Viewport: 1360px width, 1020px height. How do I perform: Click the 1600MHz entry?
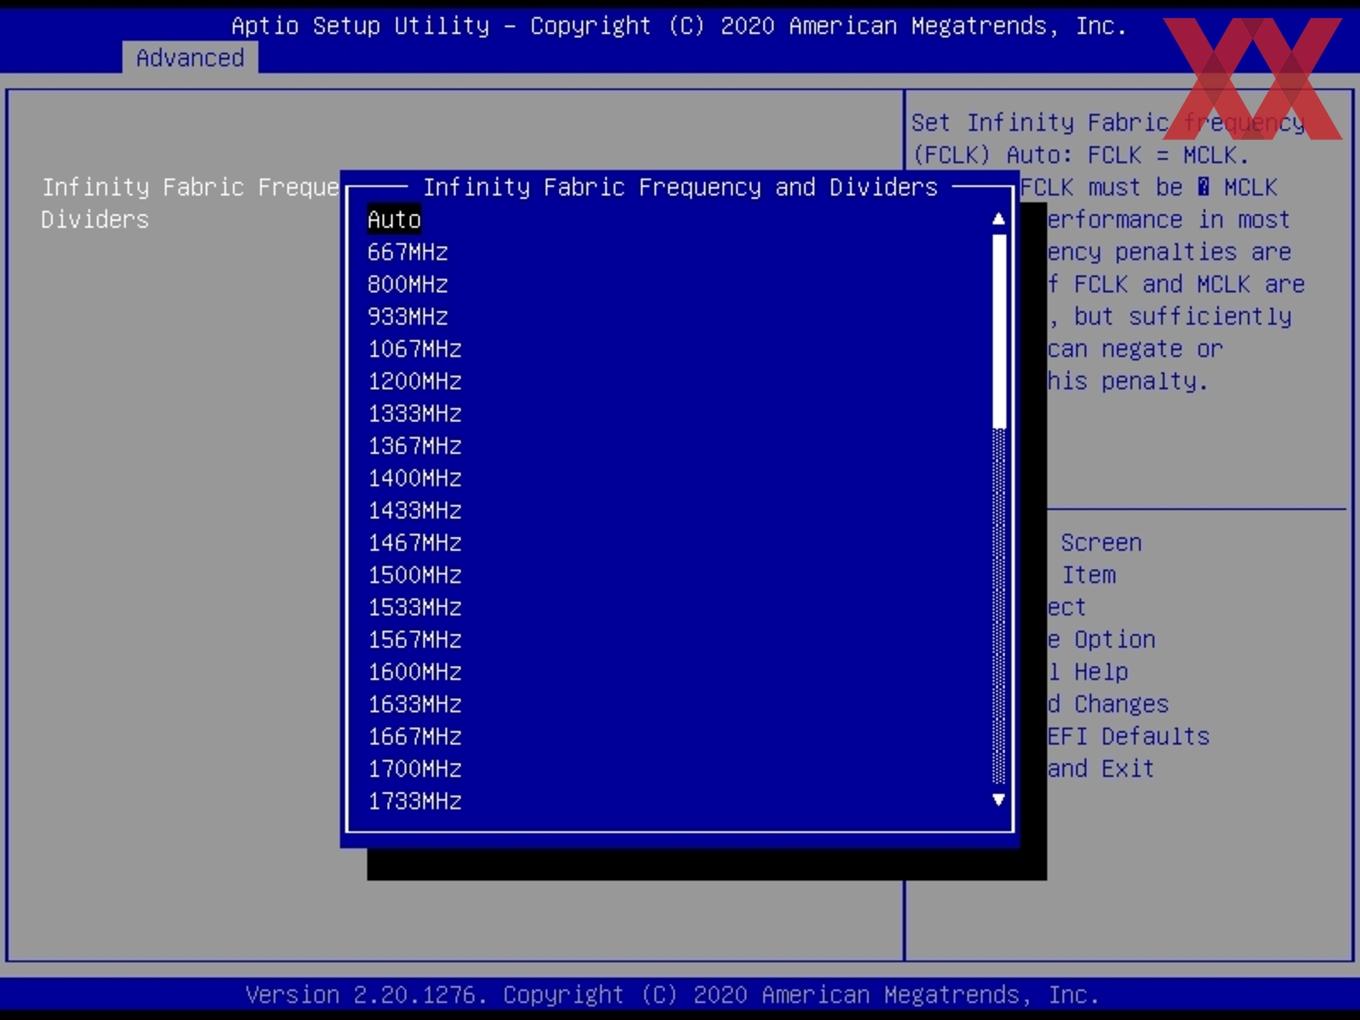tap(414, 672)
